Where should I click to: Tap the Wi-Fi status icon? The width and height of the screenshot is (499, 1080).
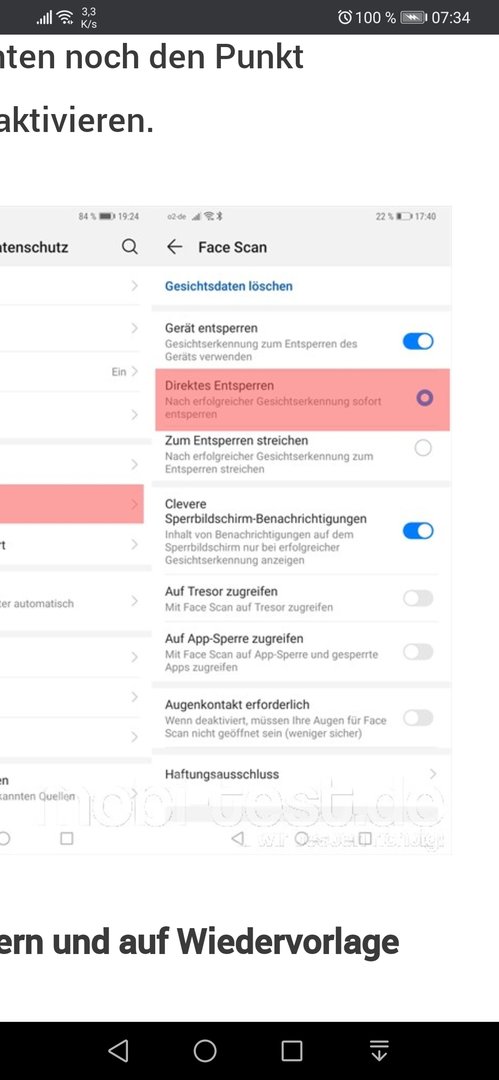(x=65, y=17)
